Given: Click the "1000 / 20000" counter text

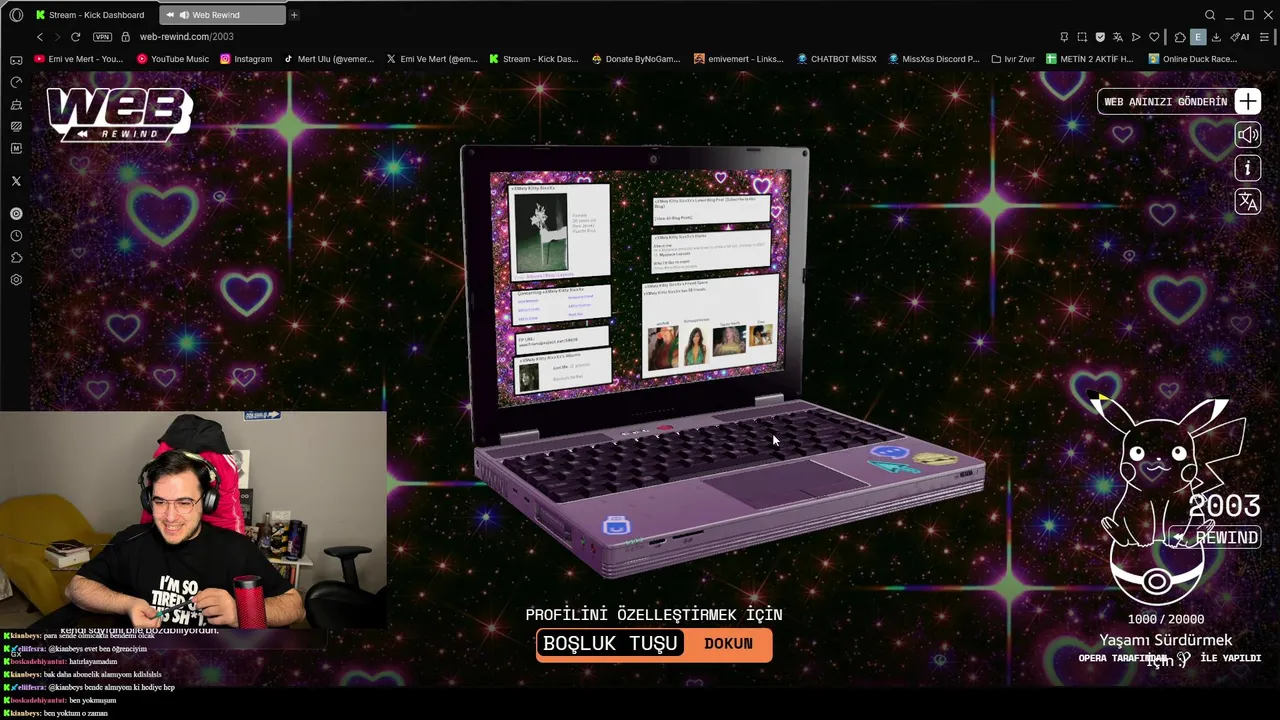Looking at the screenshot, I should tap(1166, 619).
